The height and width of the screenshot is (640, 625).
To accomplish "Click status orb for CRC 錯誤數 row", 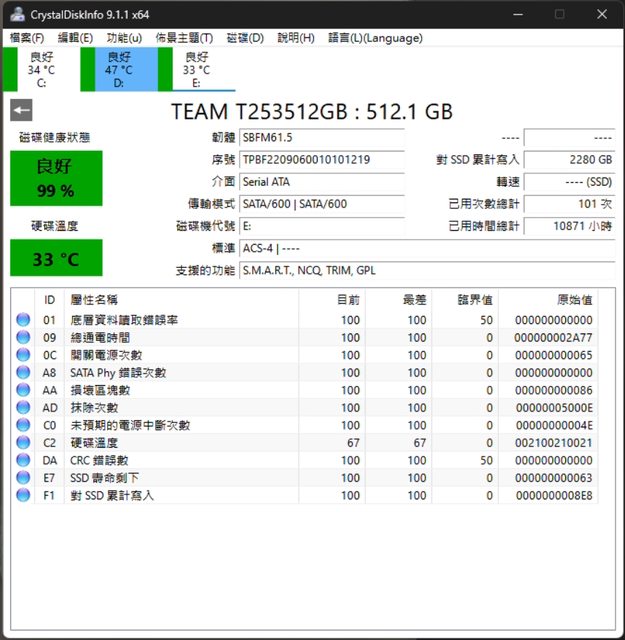I will coord(23,460).
